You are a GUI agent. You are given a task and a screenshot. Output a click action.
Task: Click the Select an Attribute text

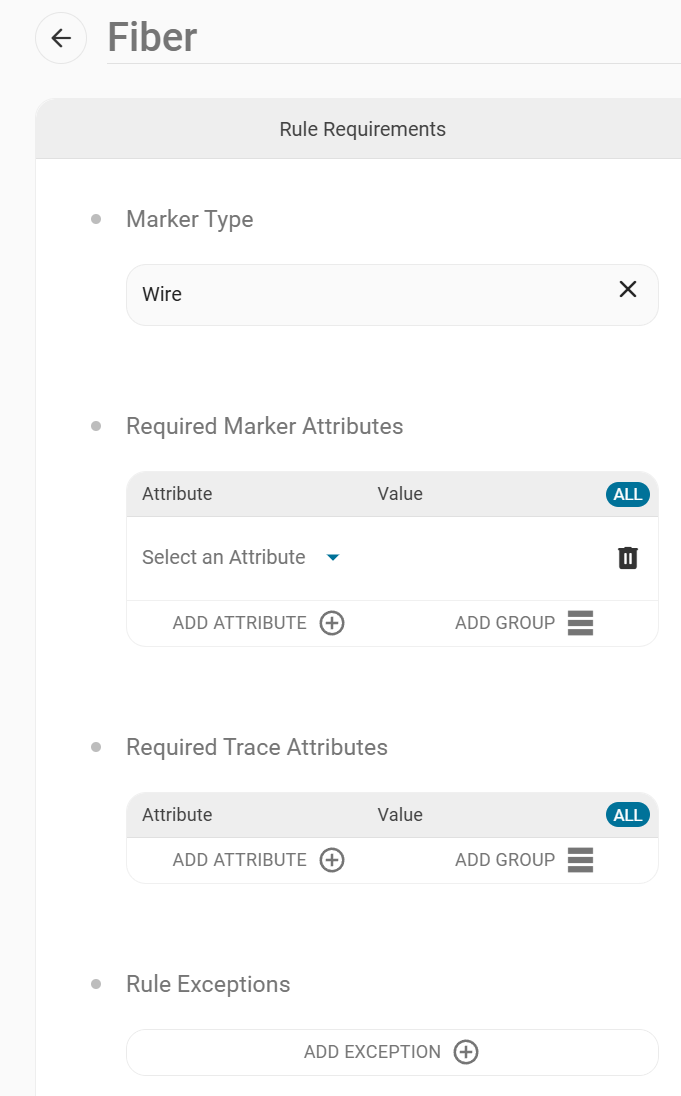coord(224,557)
